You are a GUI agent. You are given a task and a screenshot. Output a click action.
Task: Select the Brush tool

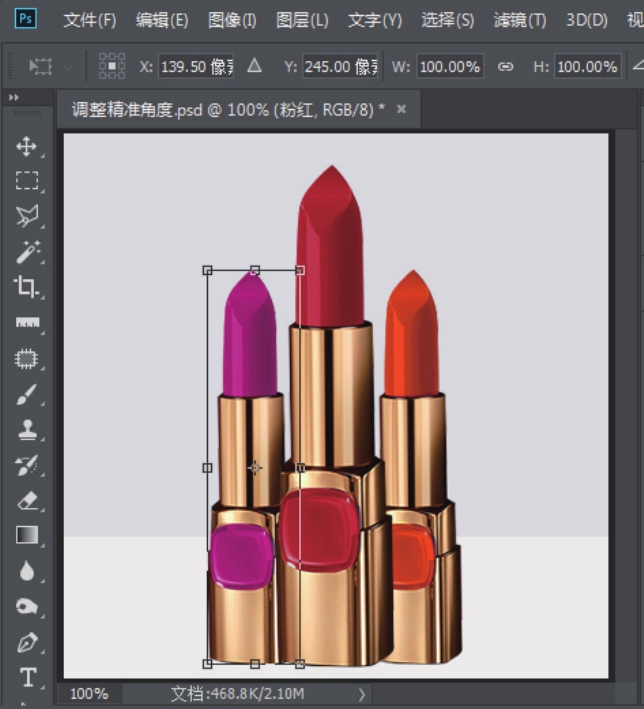[x=26, y=395]
